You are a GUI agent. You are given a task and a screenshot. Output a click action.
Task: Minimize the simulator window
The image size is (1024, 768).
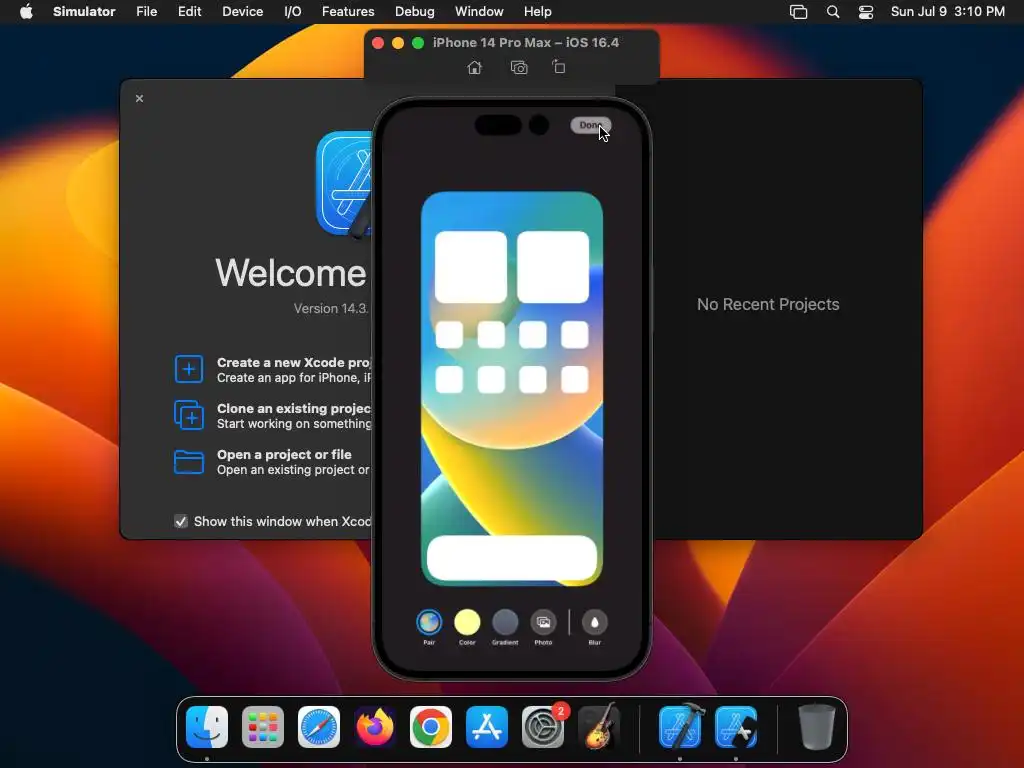click(x=398, y=43)
